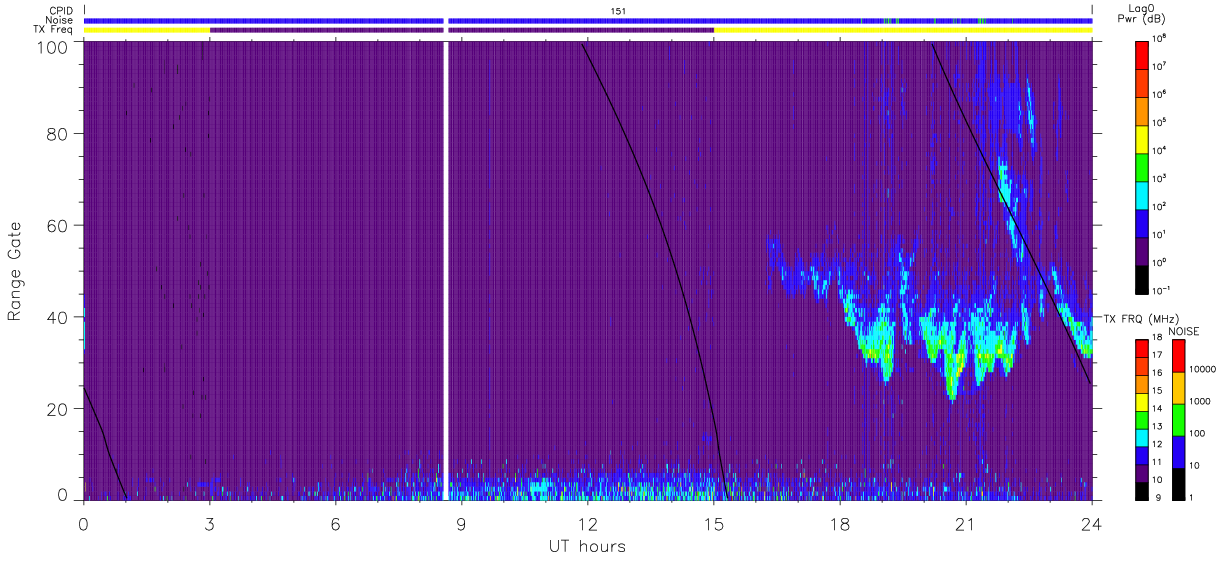The width and height of the screenshot is (1228, 567).
Task: Click the TX Freq row label
Action: click(x=54, y=29)
